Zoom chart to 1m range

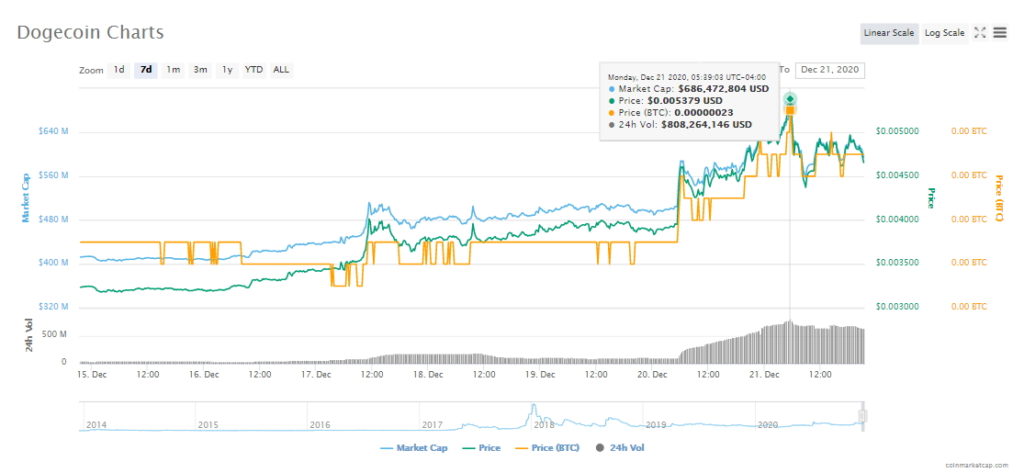pos(174,70)
